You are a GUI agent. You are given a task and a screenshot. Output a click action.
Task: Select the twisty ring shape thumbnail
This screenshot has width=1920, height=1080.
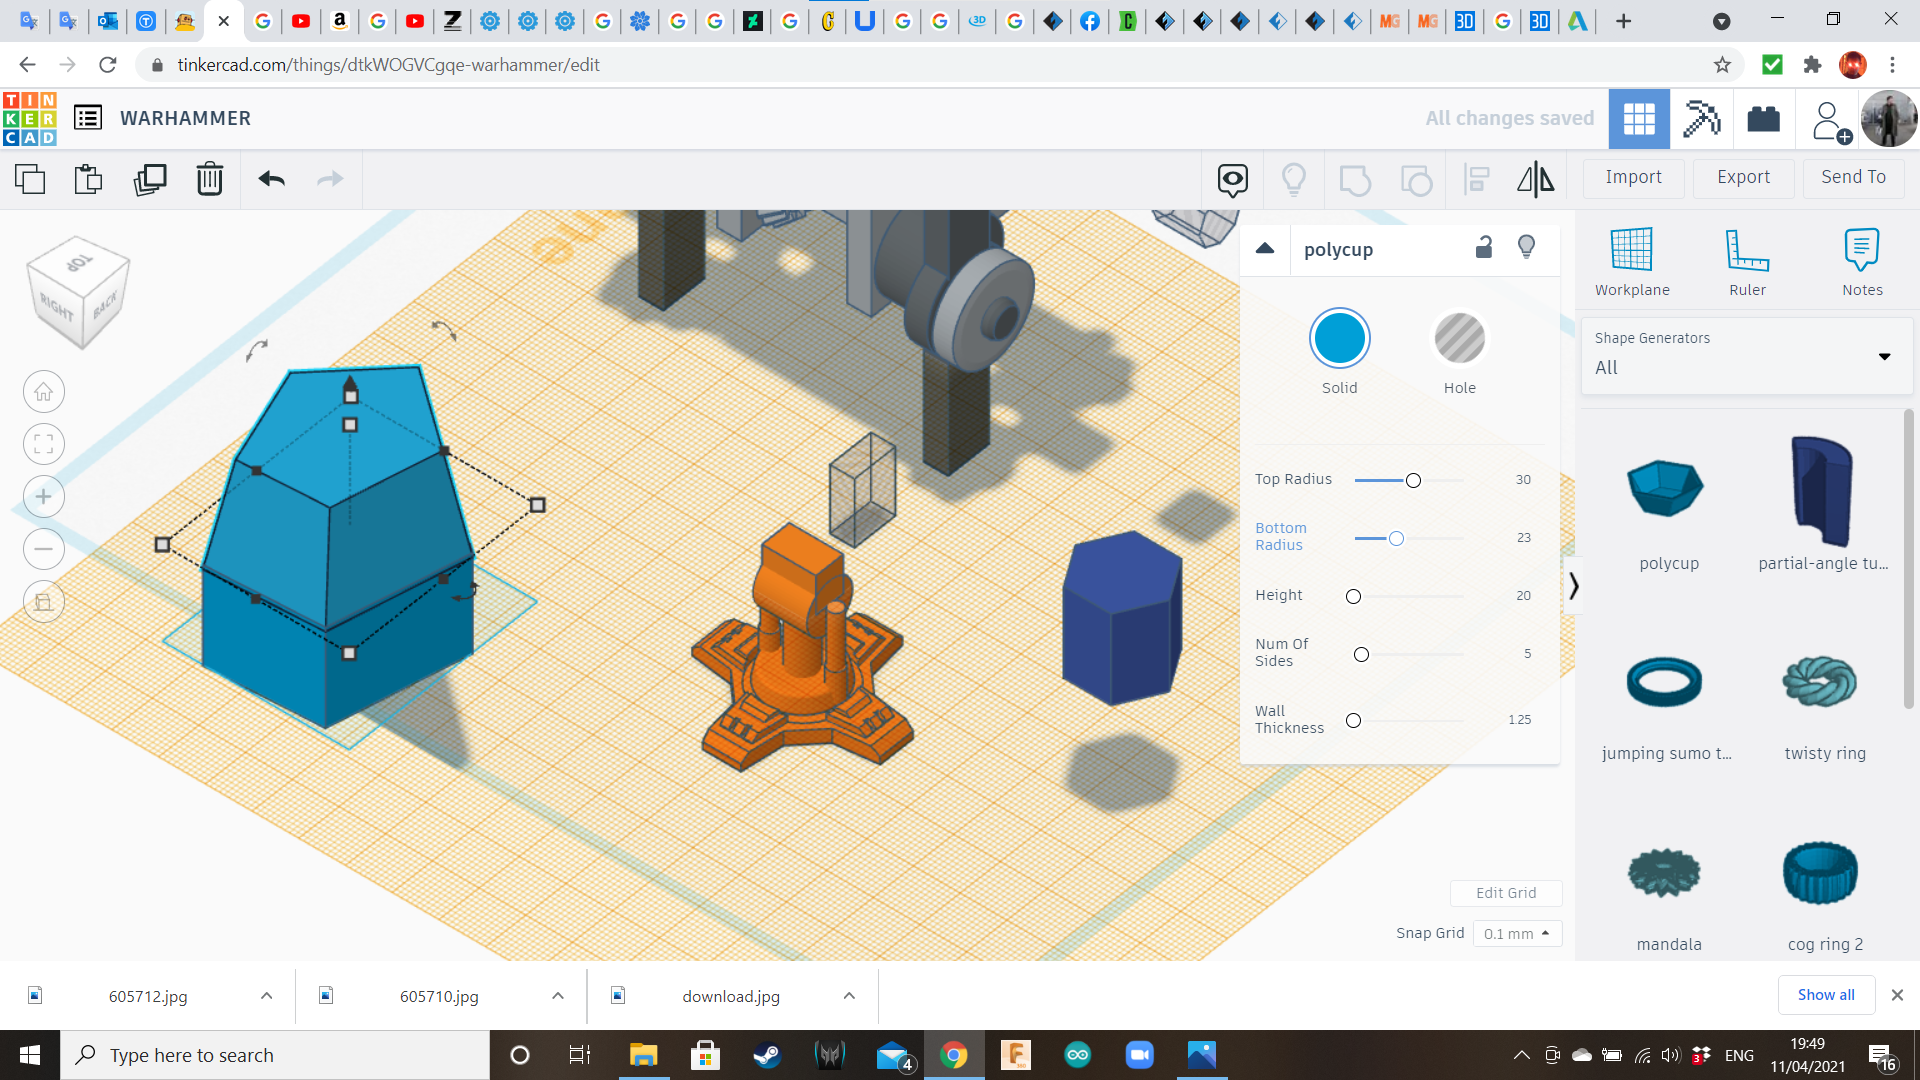1820,683
